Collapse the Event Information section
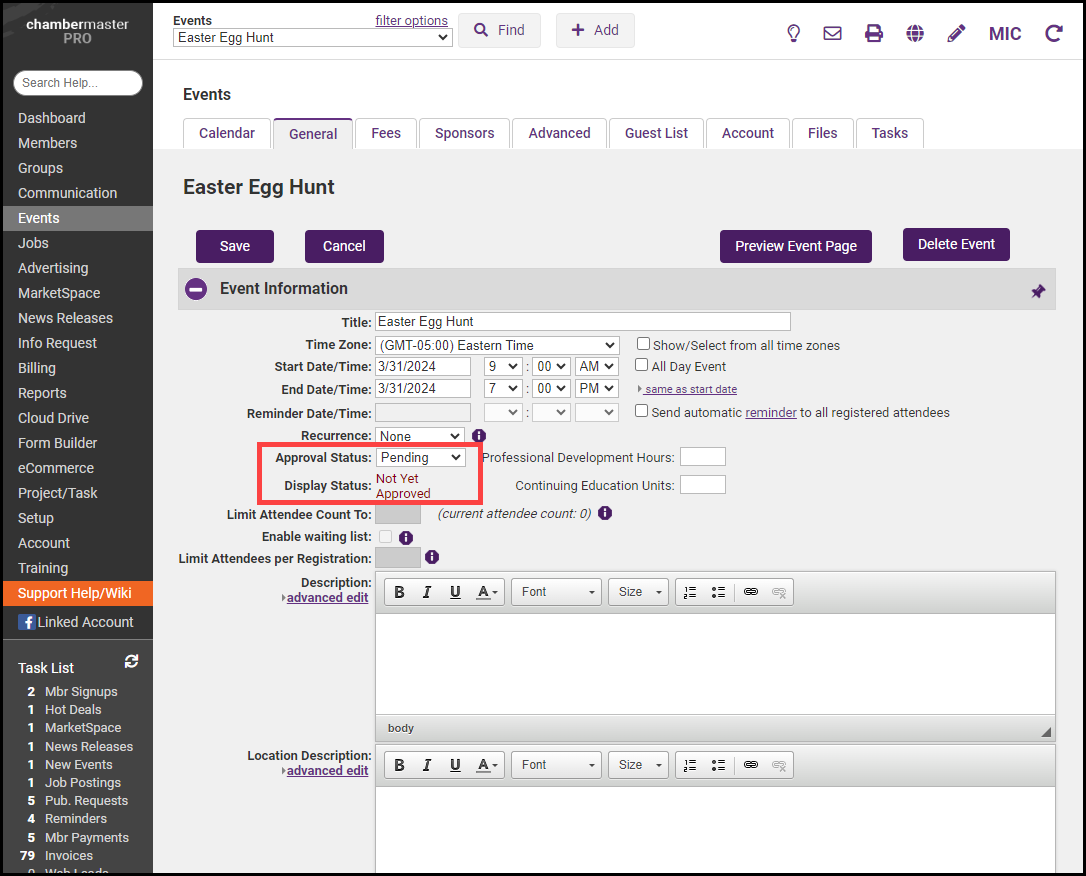This screenshot has width=1086, height=876. pyautogui.click(x=196, y=289)
